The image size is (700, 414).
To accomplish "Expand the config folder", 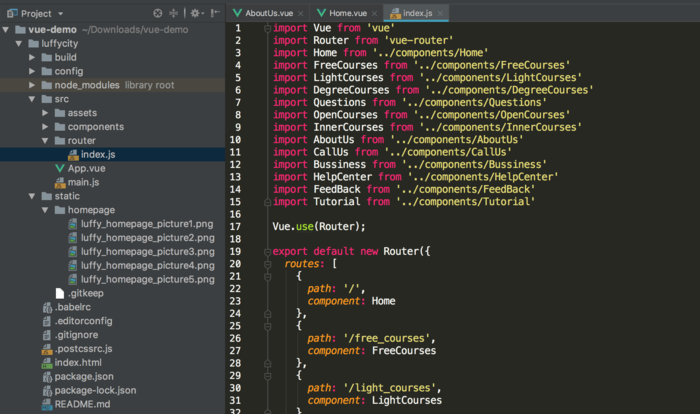I will pyautogui.click(x=32, y=71).
